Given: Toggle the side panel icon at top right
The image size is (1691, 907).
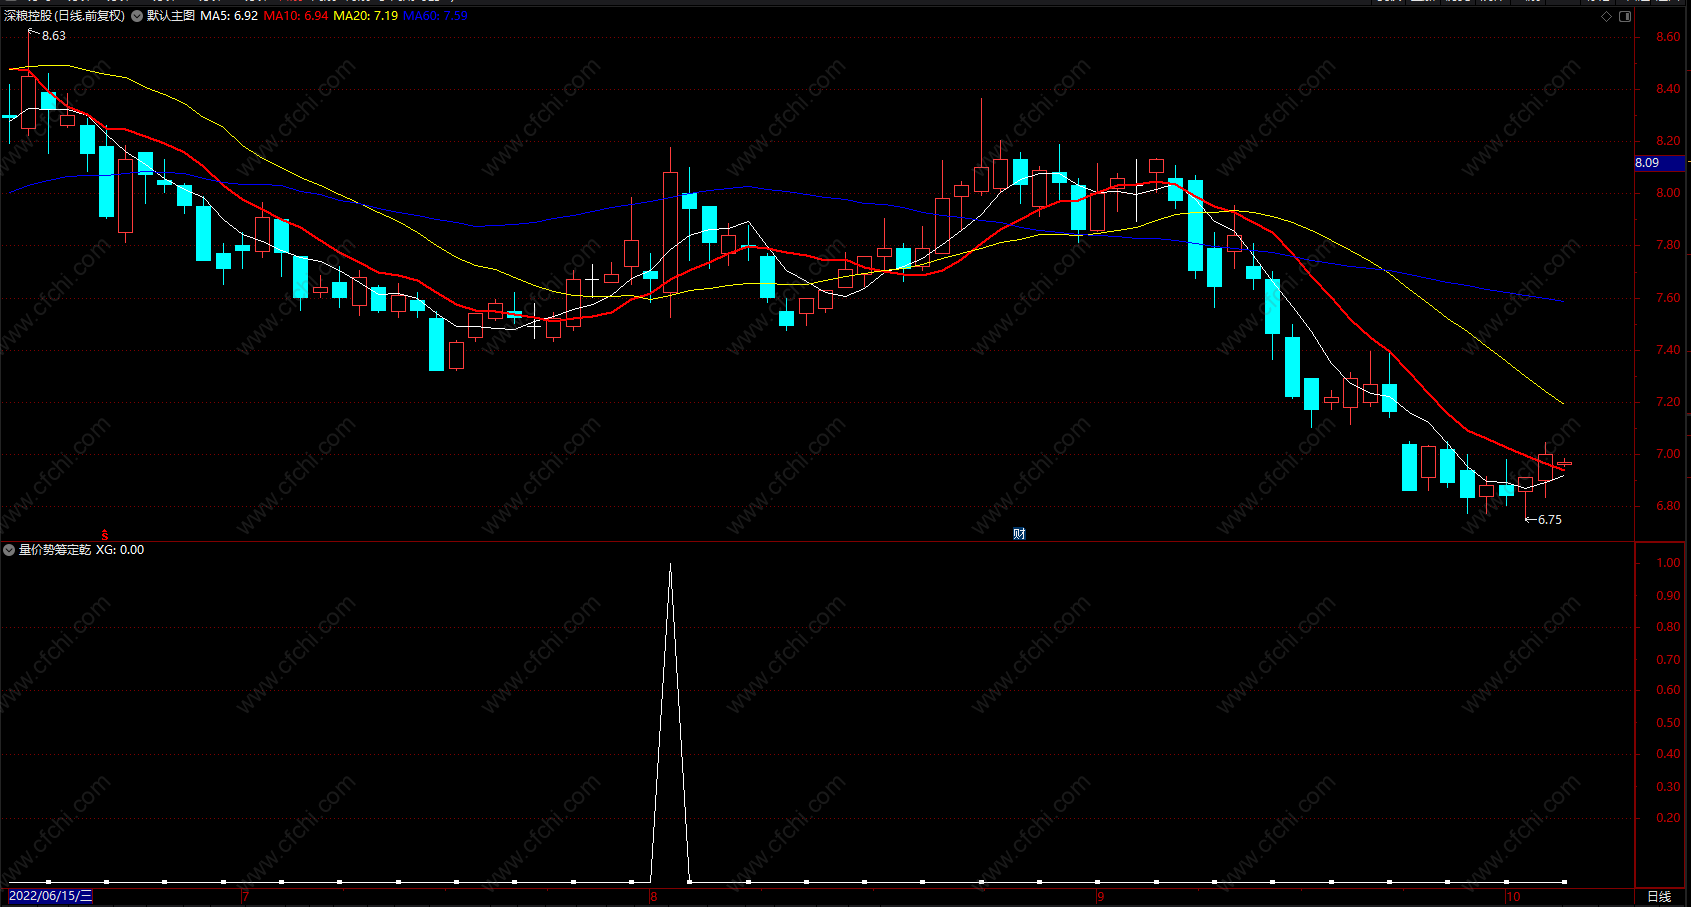Looking at the screenshot, I should (x=1625, y=16).
